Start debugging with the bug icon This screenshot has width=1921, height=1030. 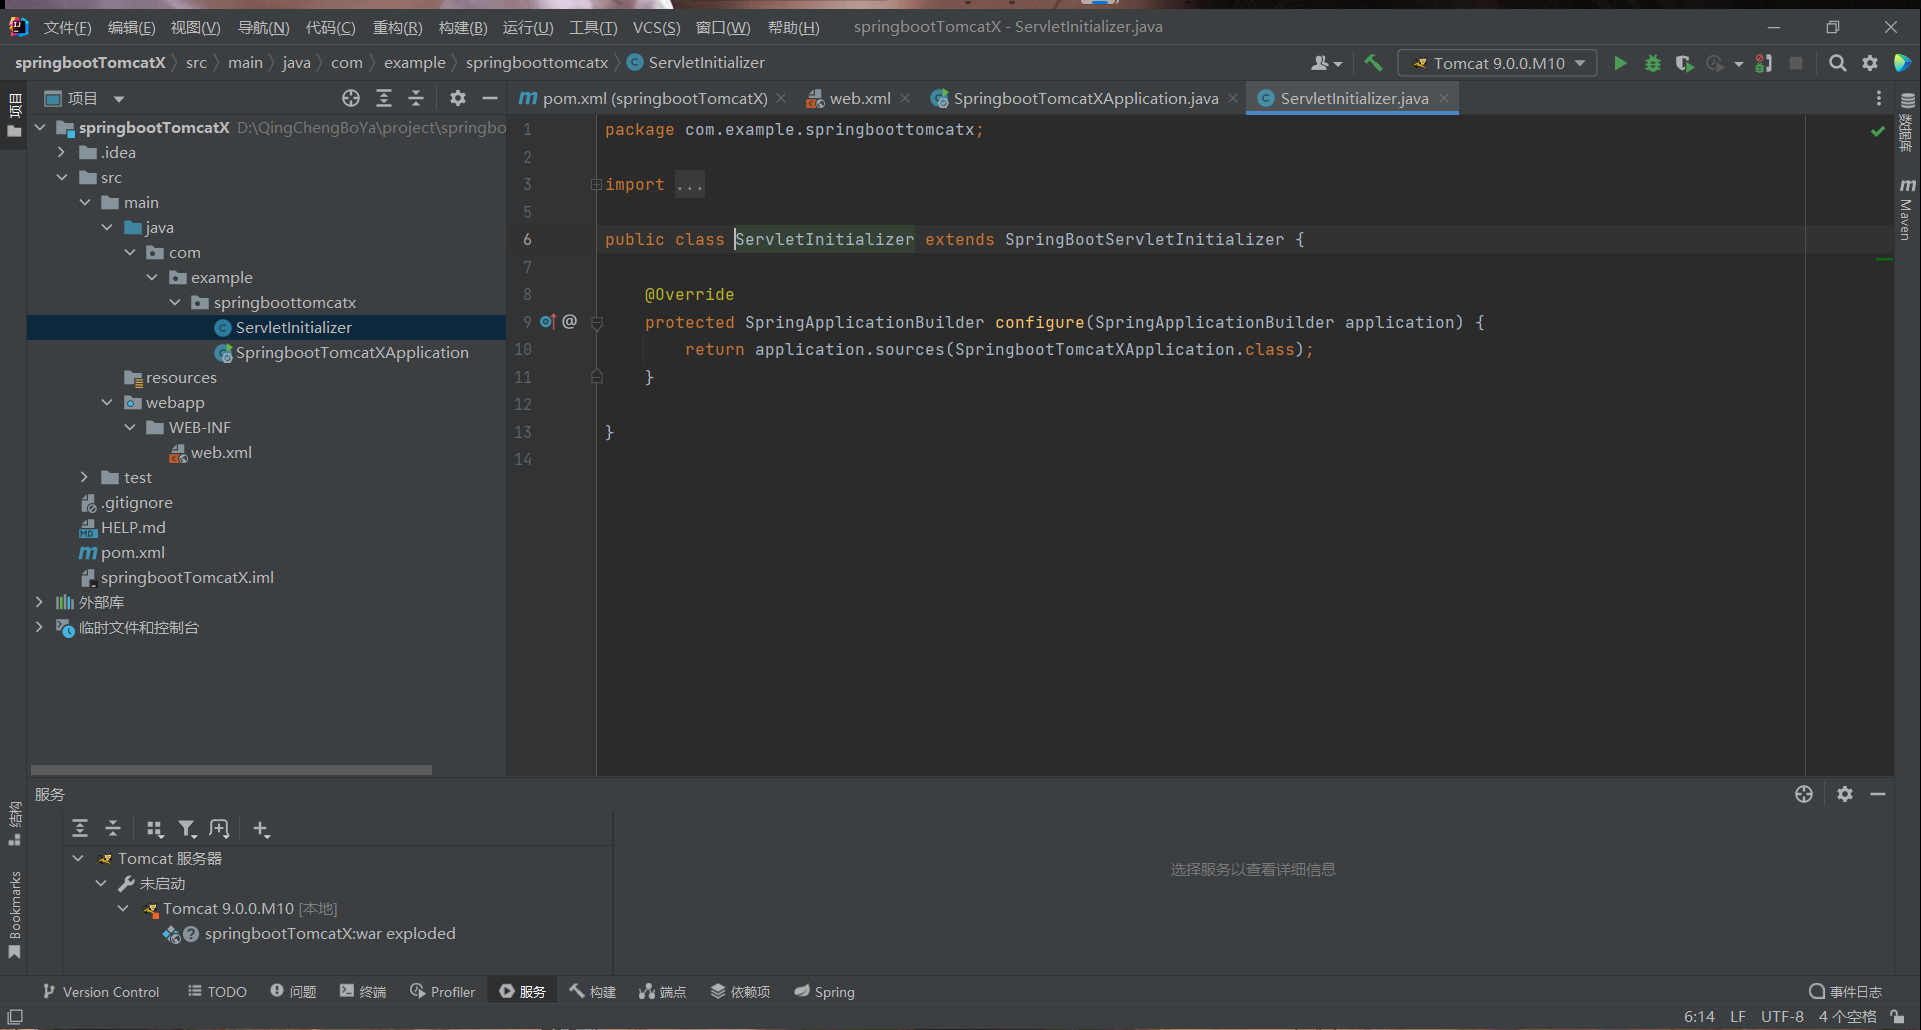coord(1653,63)
